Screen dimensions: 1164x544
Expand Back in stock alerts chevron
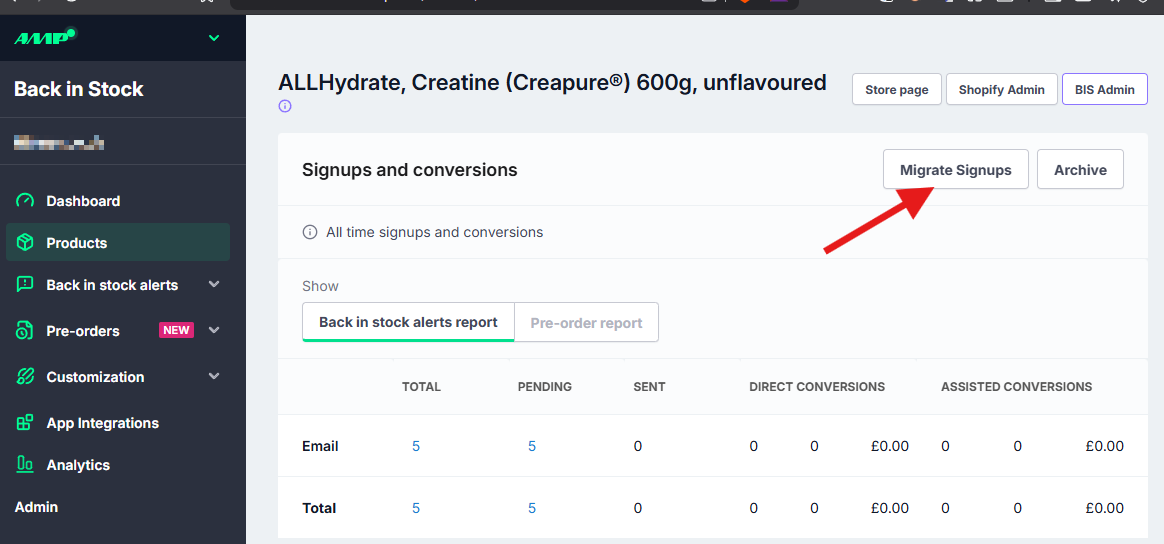[214, 284]
